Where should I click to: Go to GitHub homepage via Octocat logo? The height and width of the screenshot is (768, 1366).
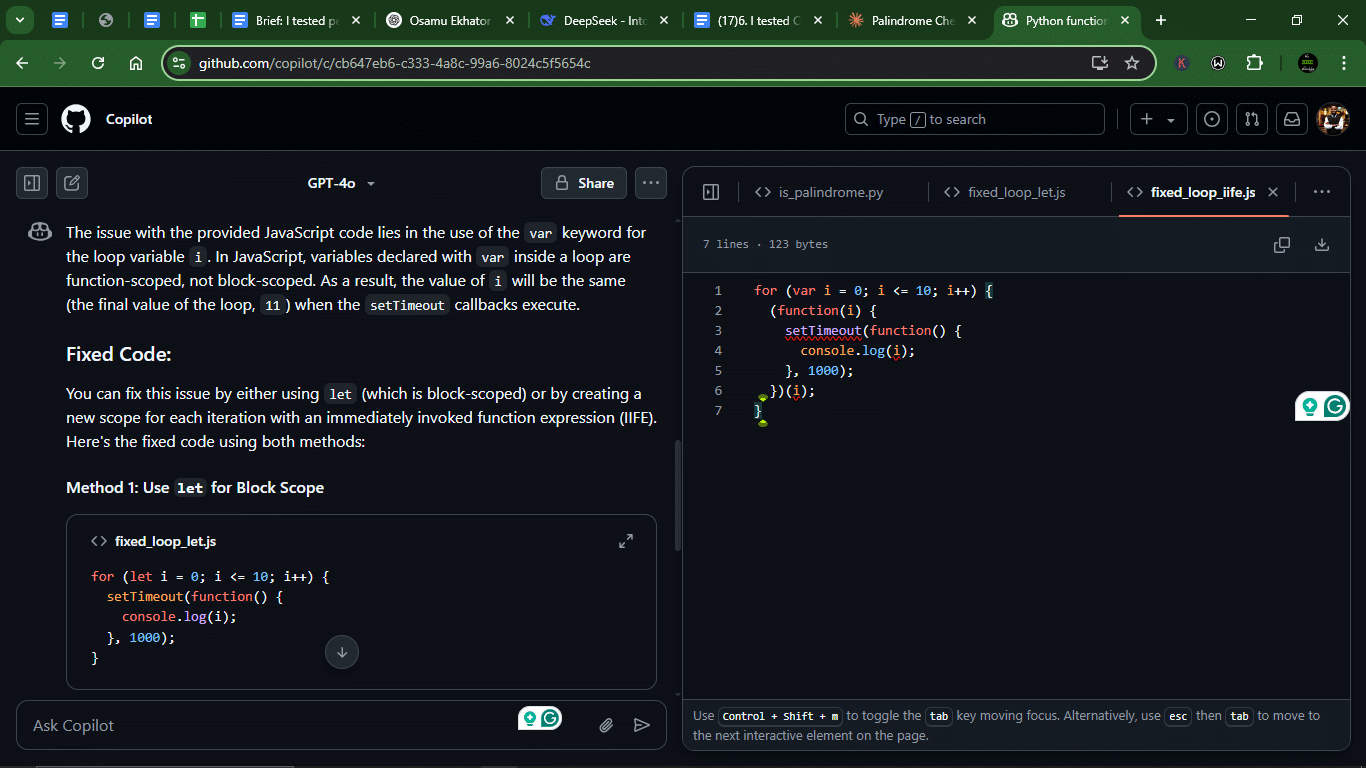pyautogui.click(x=76, y=119)
